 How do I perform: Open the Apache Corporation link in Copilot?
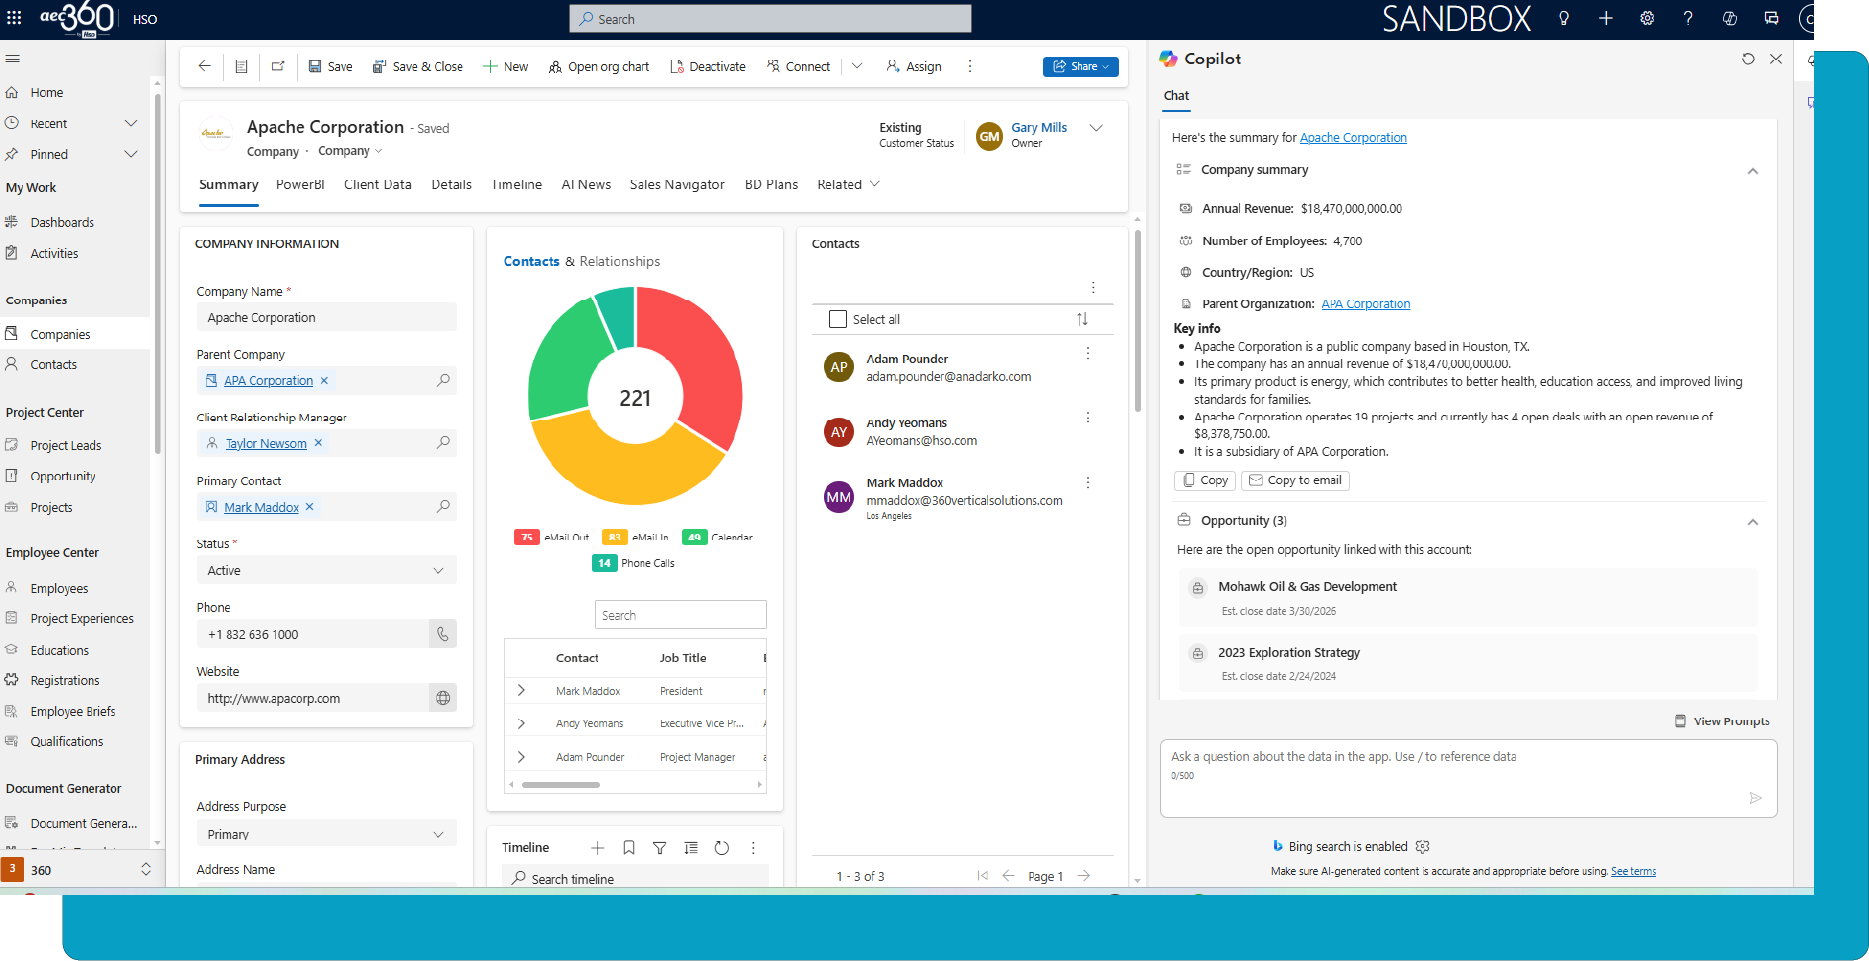tap(1352, 138)
